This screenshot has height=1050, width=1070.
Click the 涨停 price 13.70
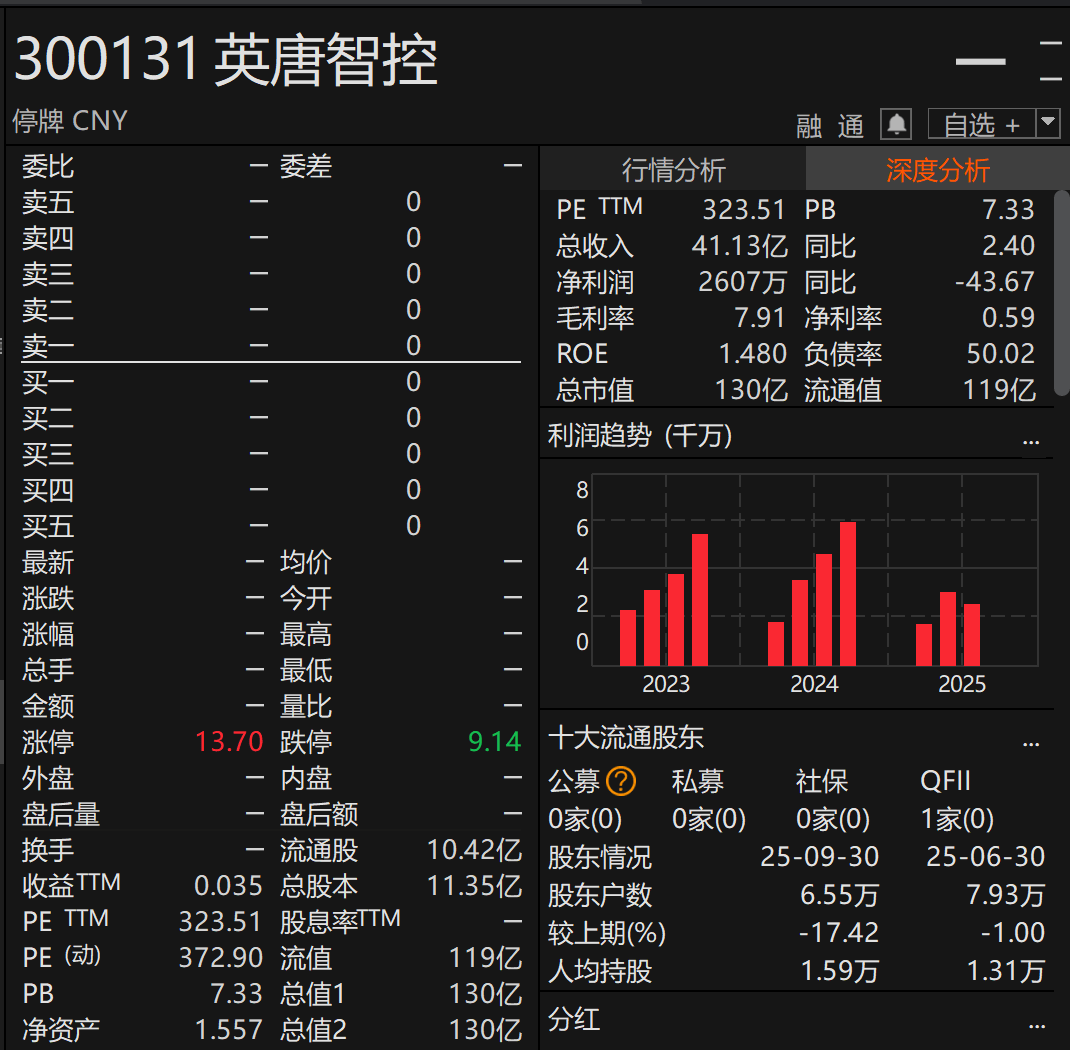click(x=229, y=742)
